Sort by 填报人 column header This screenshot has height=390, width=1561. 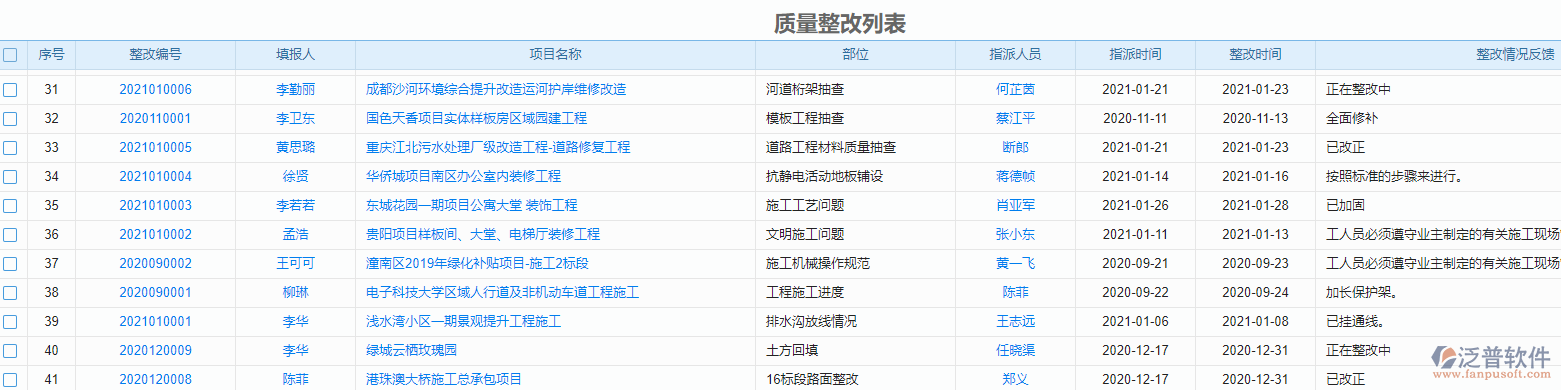[295, 55]
